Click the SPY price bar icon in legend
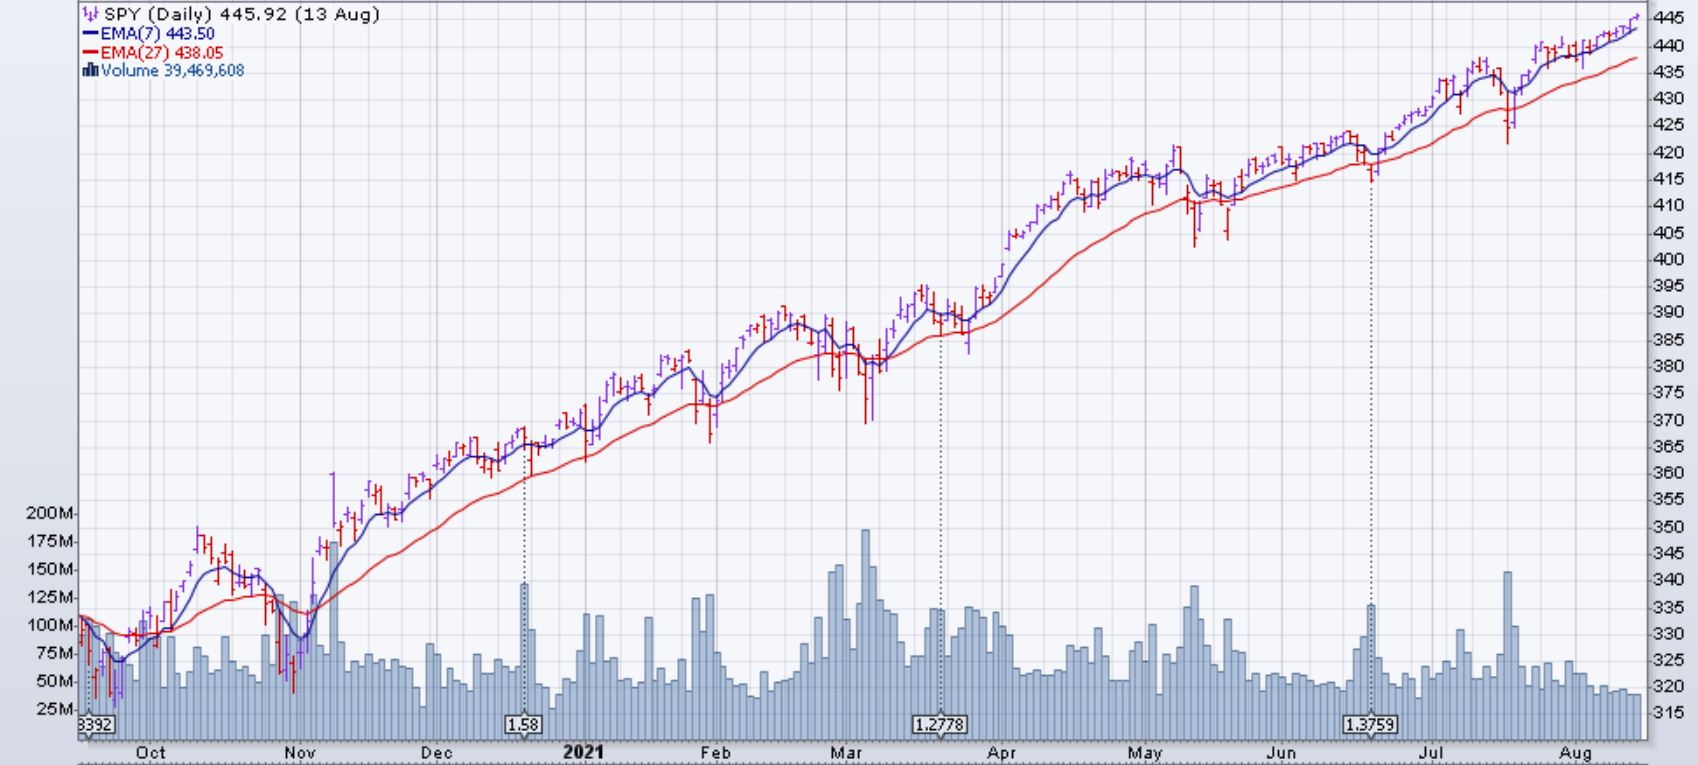 point(91,15)
